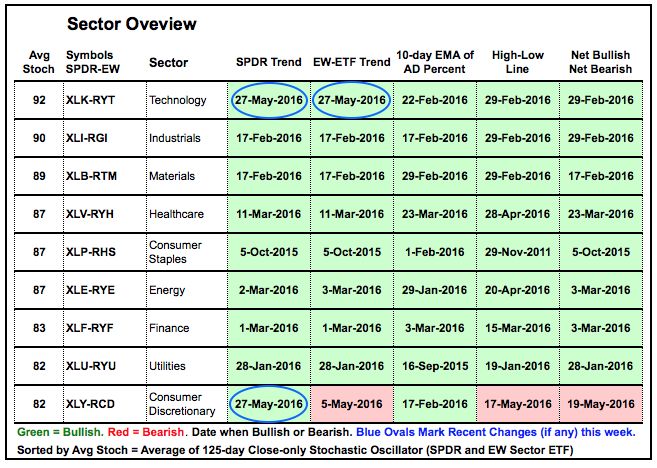The width and height of the screenshot is (657, 468).
Task: Click the 16-Sep-2015 cell in Utilities row
Action: click(435, 366)
